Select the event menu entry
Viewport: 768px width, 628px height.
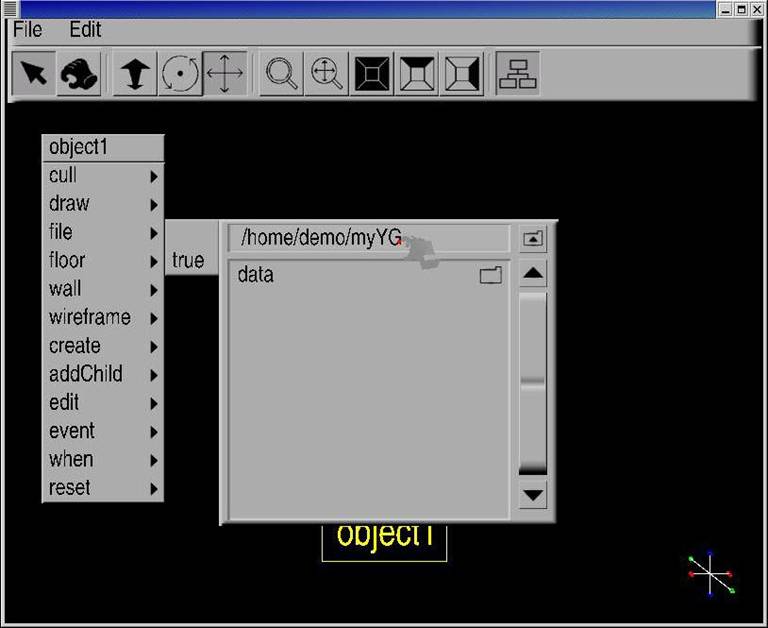103,432
